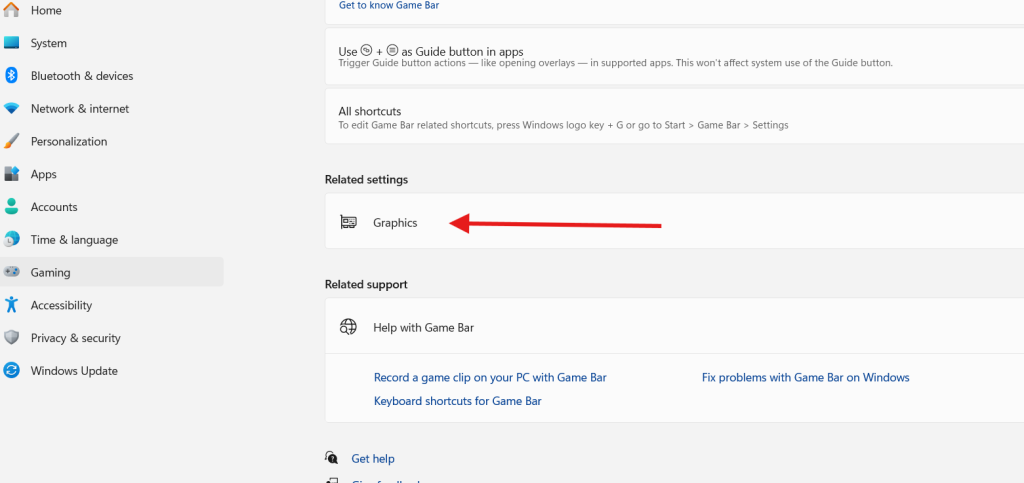1024x483 pixels.
Task: Click the Network wifi icon
Action: 12,109
